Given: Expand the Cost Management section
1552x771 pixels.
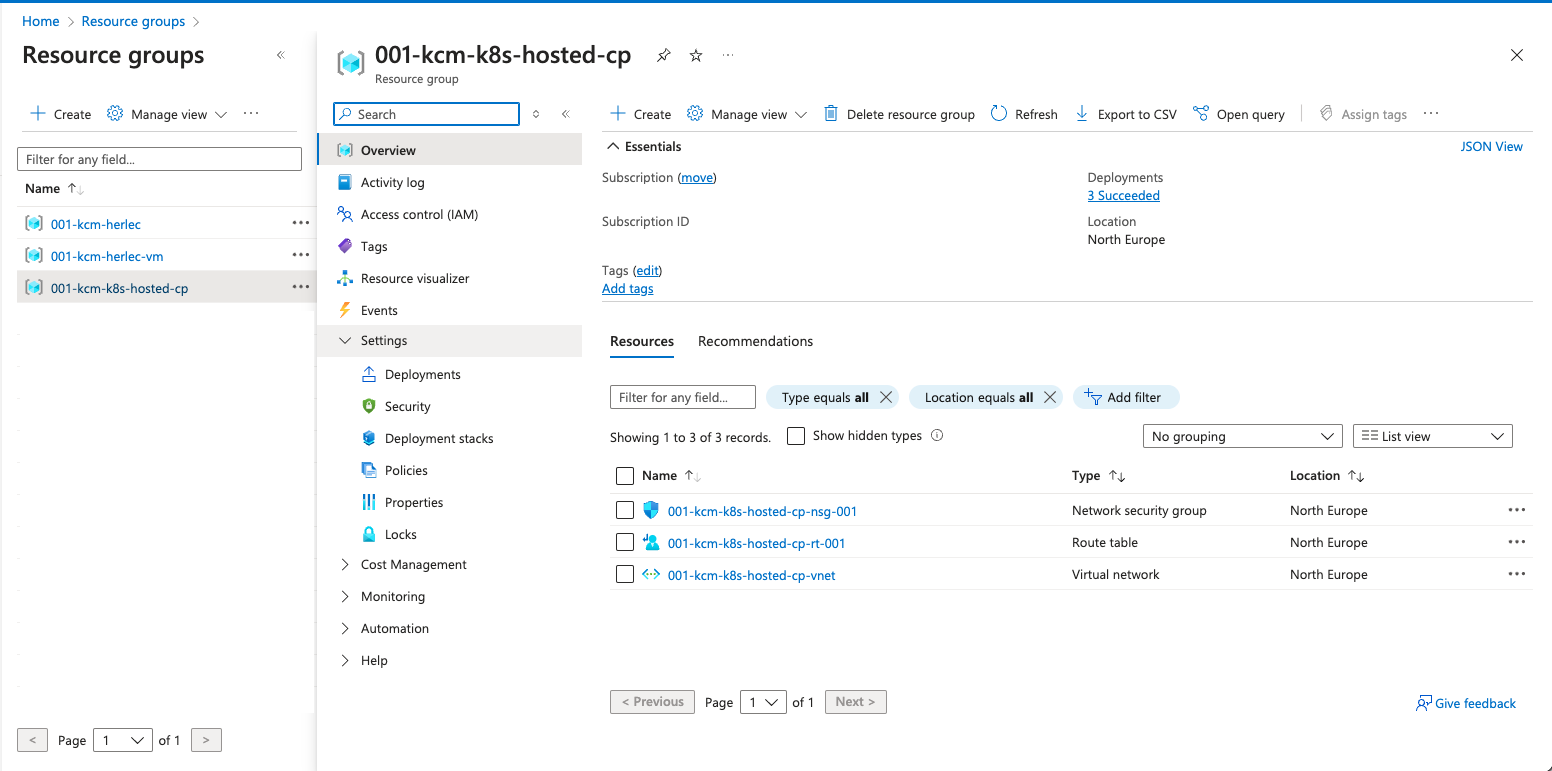Looking at the screenshot, I should tap(413, 564).
